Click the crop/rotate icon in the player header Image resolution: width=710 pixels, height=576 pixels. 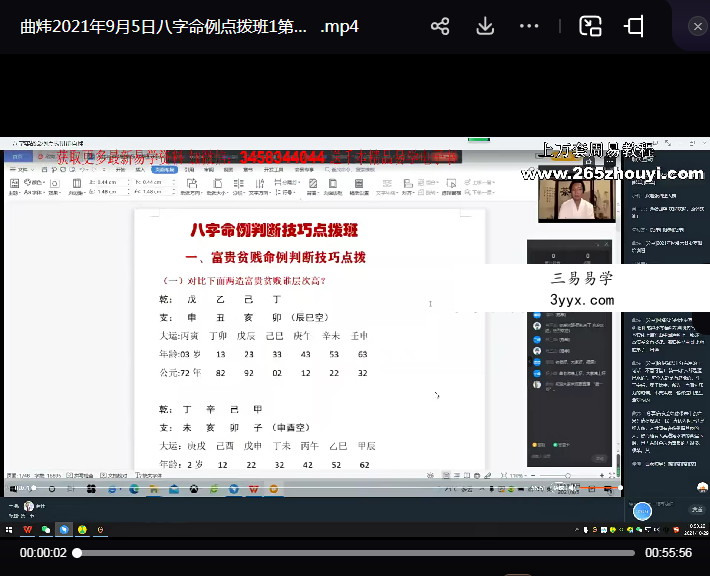click(x=634, y=26)
